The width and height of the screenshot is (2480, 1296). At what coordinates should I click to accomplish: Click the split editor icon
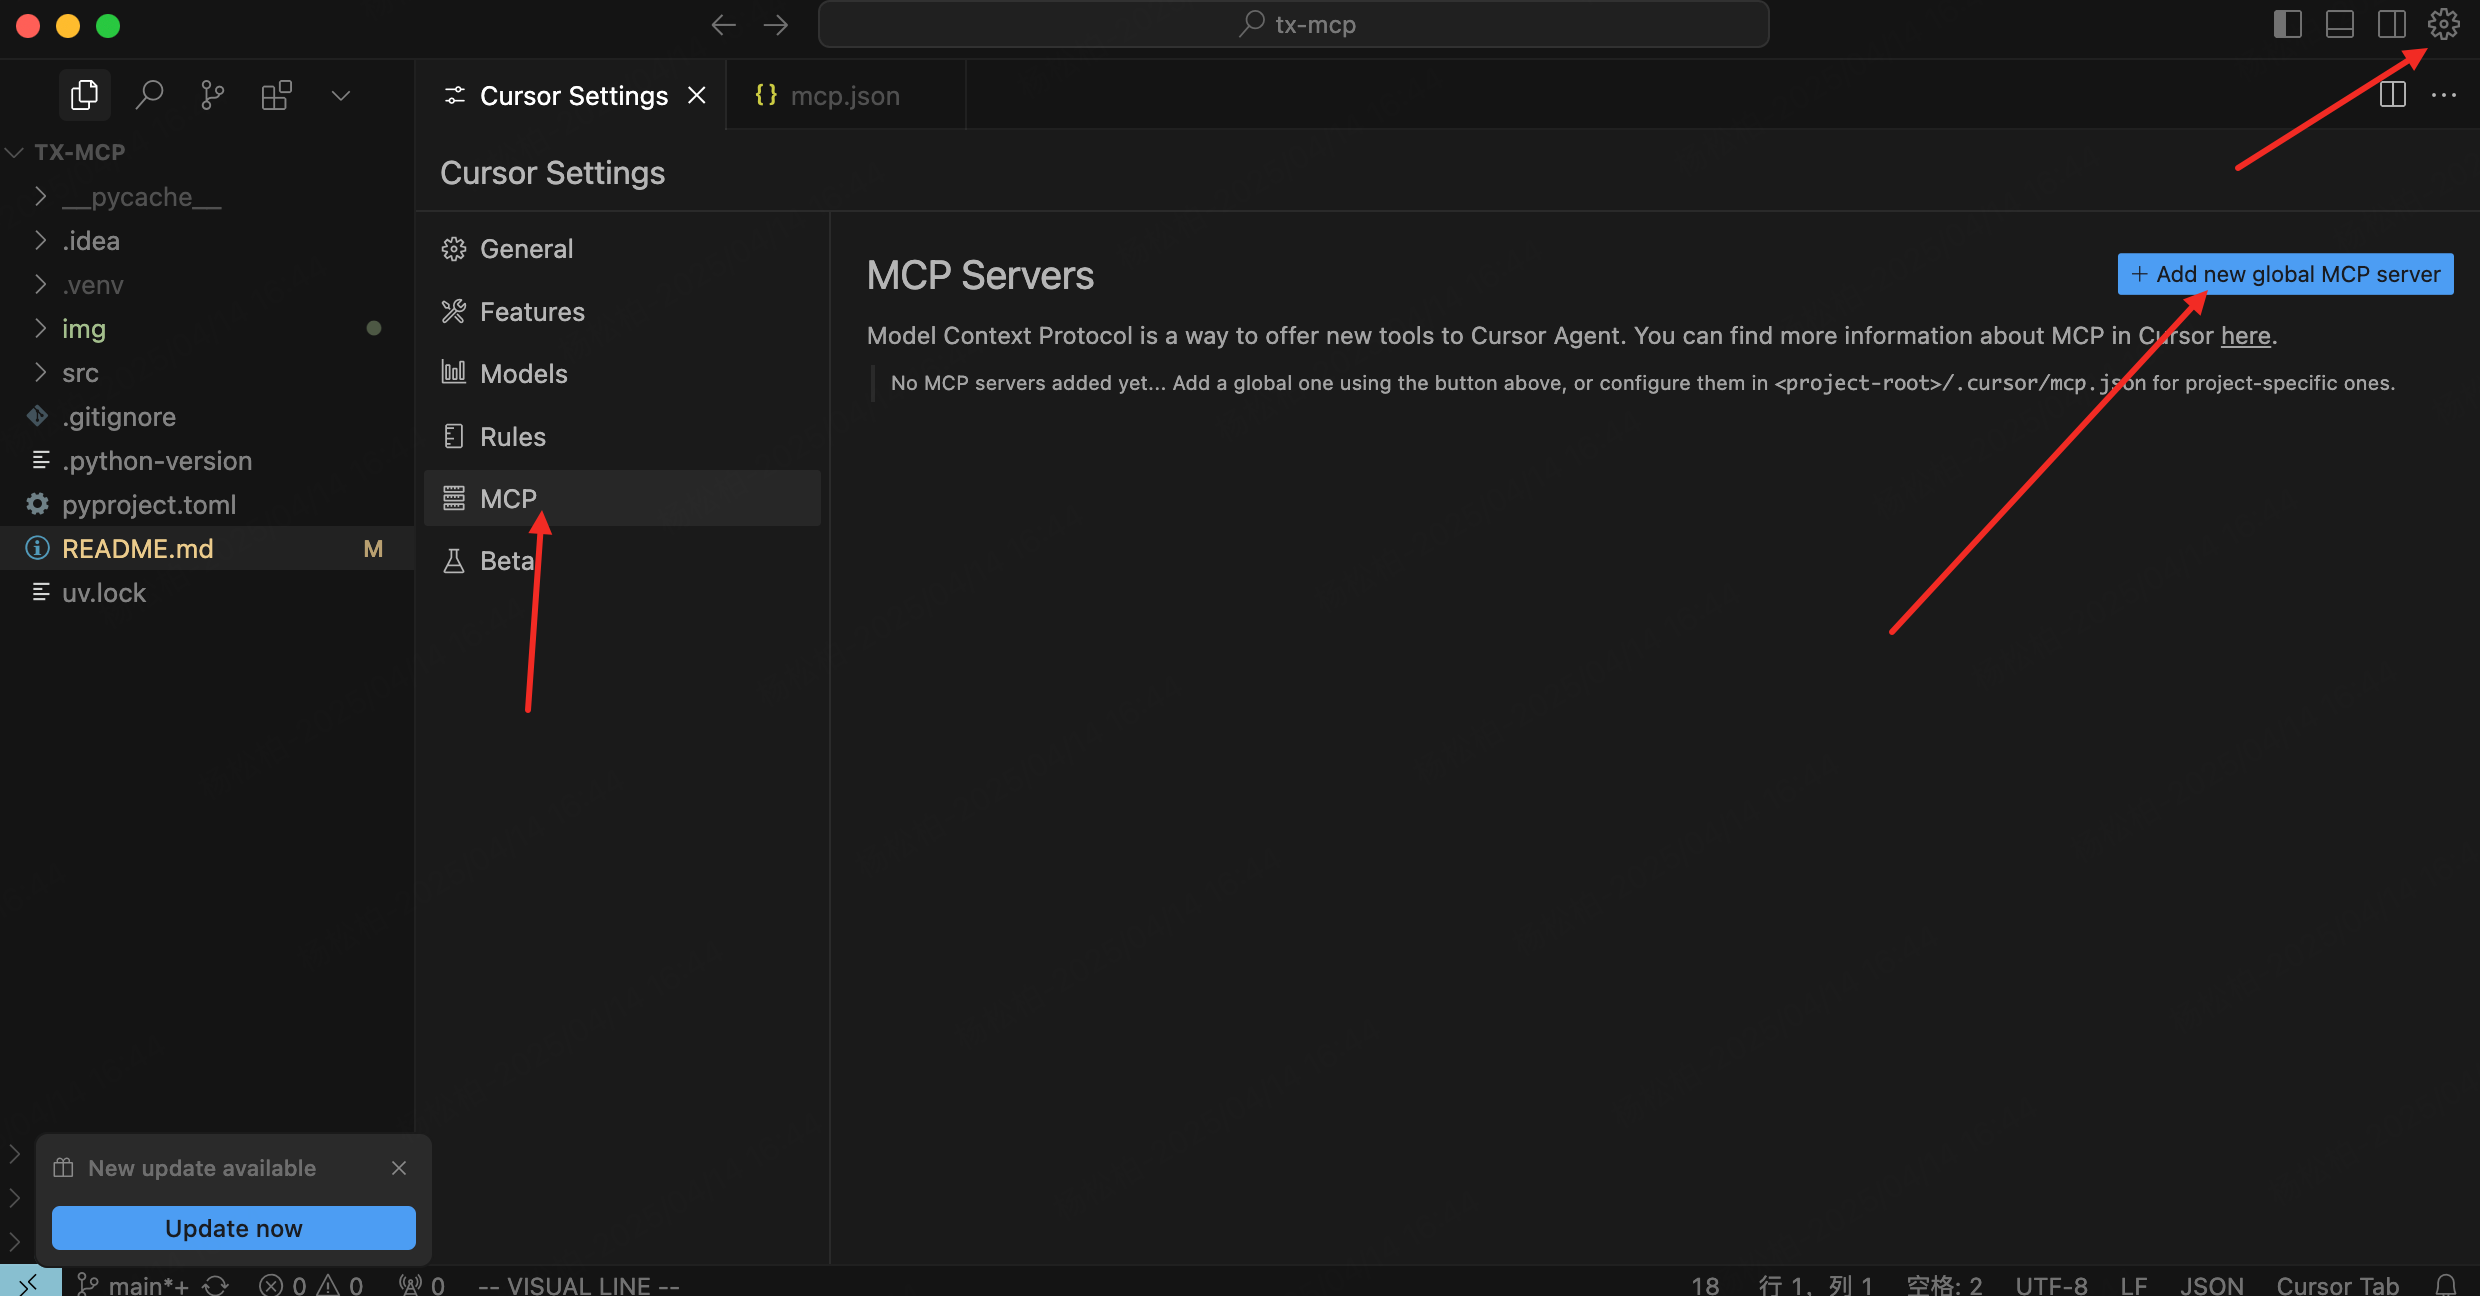pyautogui.click(x=2392, y=95)
